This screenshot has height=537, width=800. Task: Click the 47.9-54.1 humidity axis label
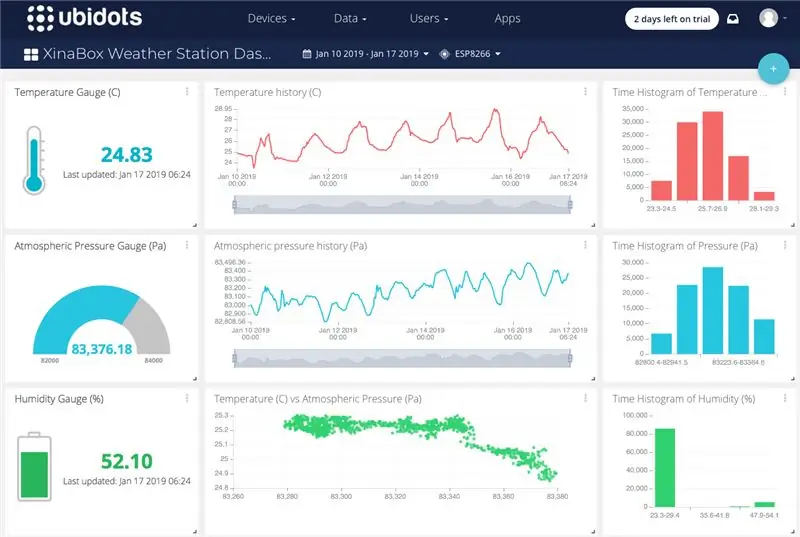[764, 516]
